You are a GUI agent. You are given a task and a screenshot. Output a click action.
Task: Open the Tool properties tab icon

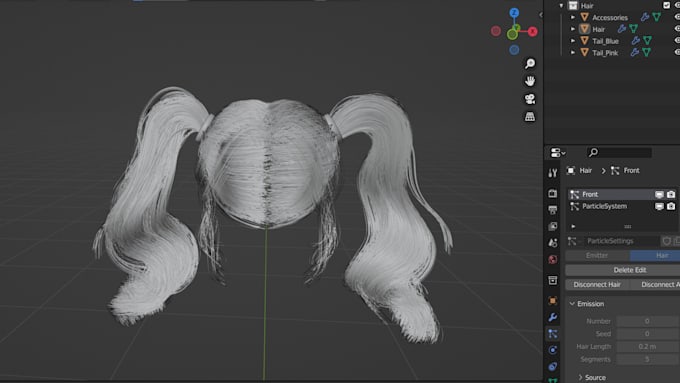[552, 173]
